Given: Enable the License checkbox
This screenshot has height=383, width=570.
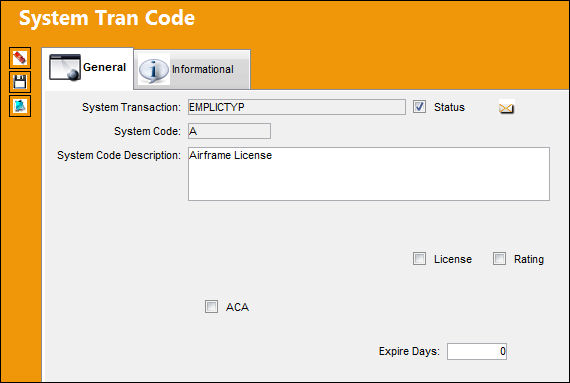Looking at the screenshot, I should click(x=419, y=259).
